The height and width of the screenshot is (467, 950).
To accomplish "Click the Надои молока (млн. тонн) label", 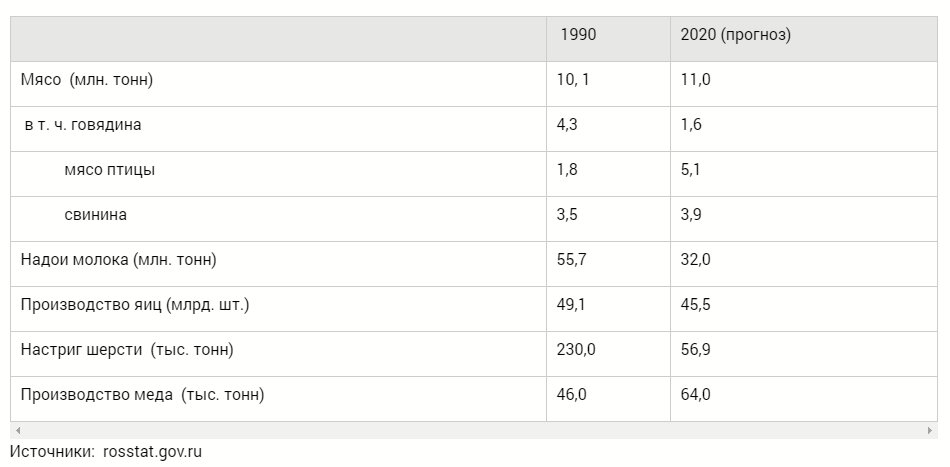I will (x=118, y=260).
